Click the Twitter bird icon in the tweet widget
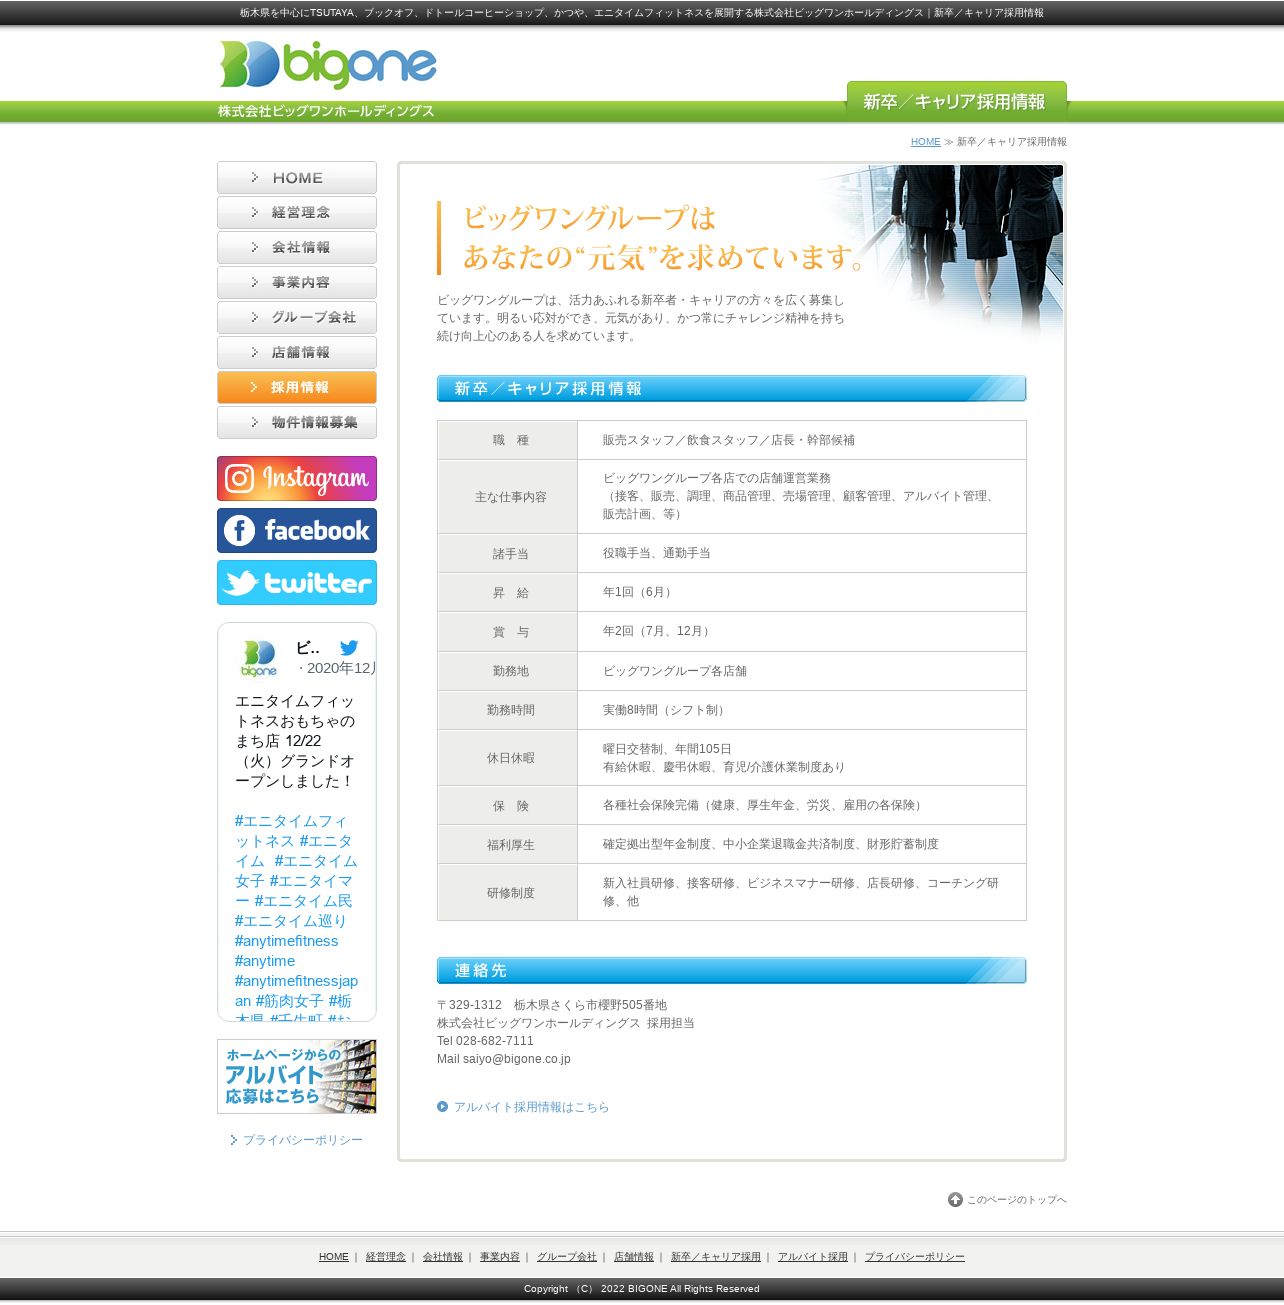Screen dimensions: 1284x1305 (349, 648)
